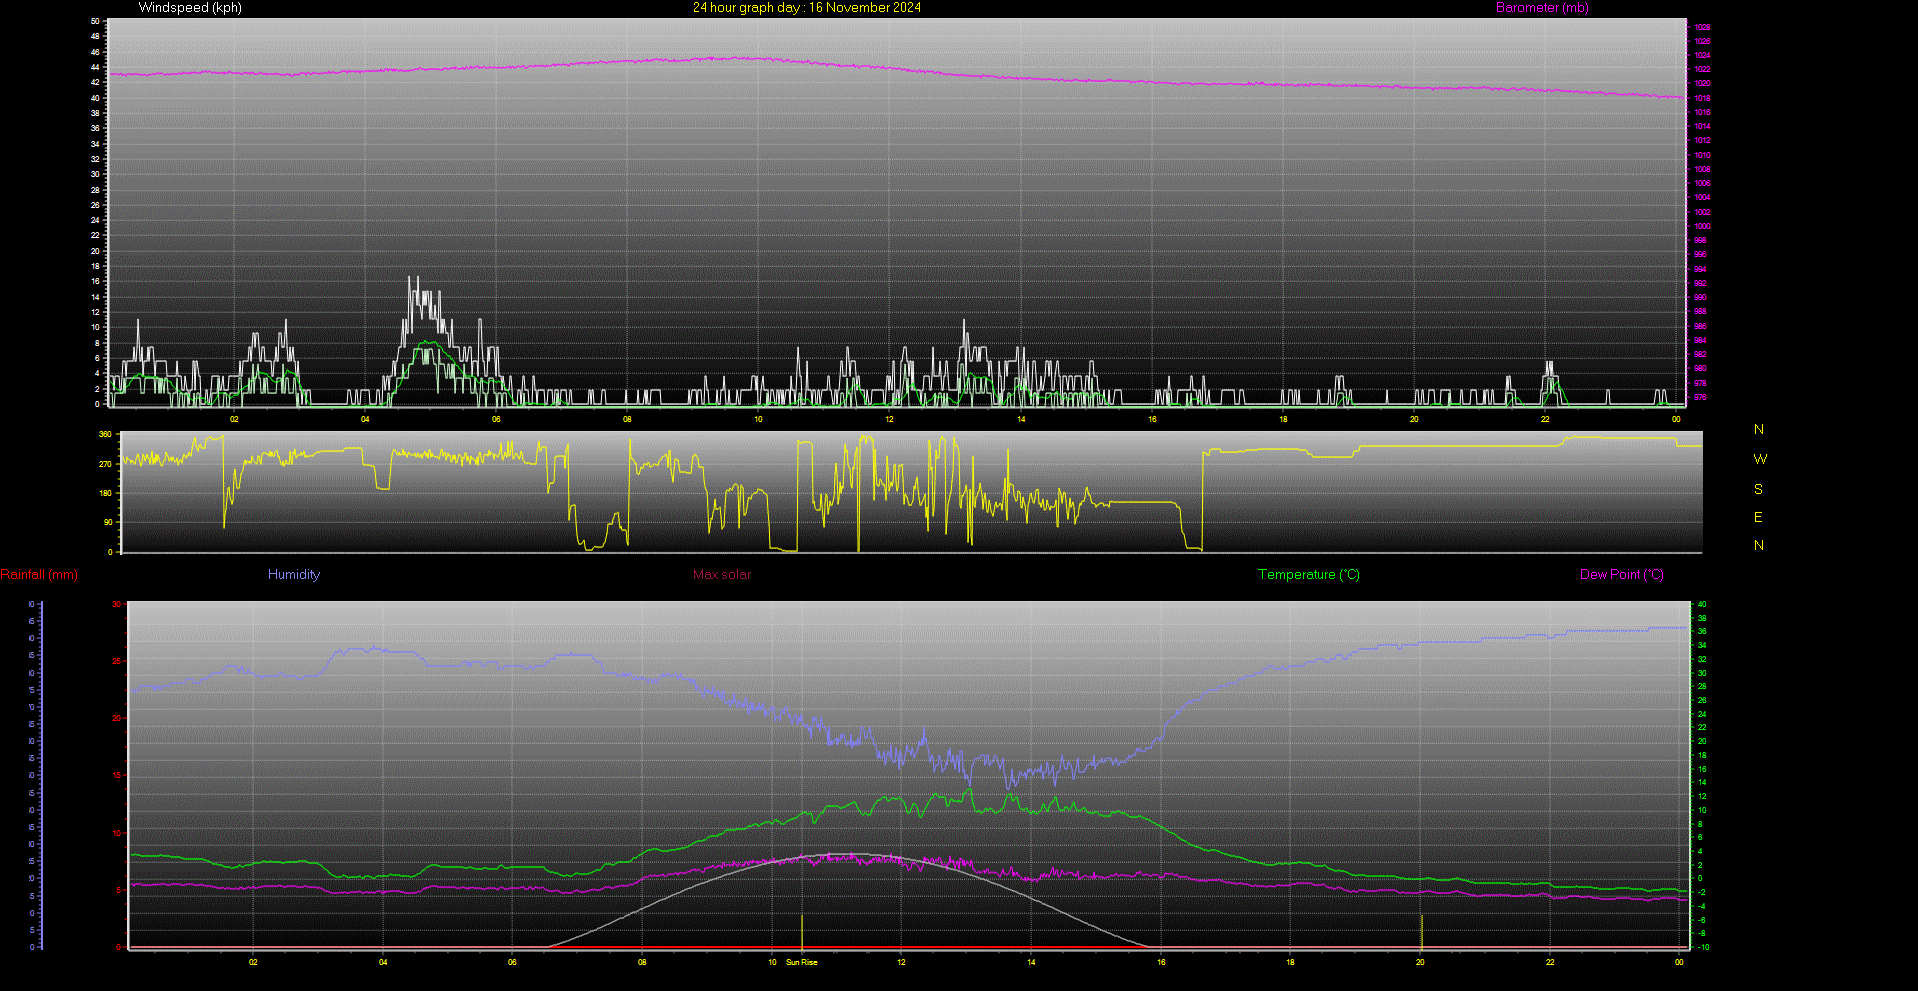This screenshot has width=1918, height=991.
Task: Click the '22' hour label under the windspeed graph
Action: pos(1545,420)
